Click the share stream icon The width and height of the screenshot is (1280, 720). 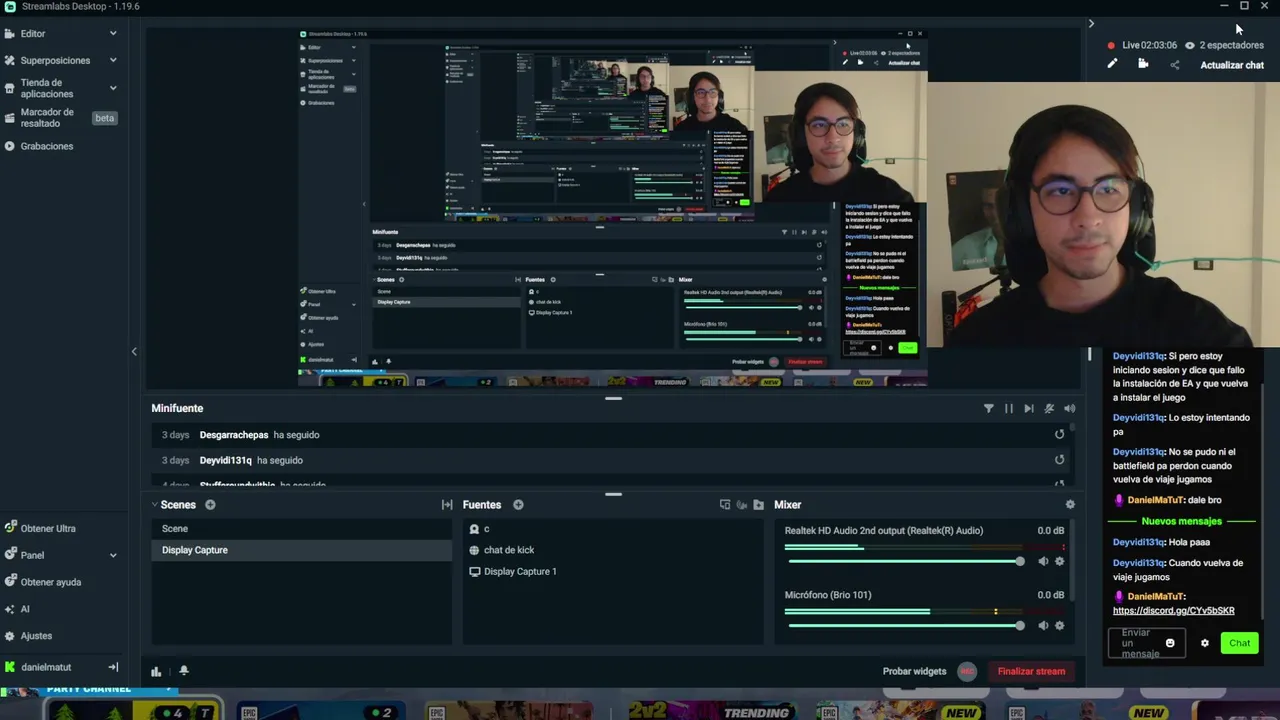click(x=1175, y=65)
